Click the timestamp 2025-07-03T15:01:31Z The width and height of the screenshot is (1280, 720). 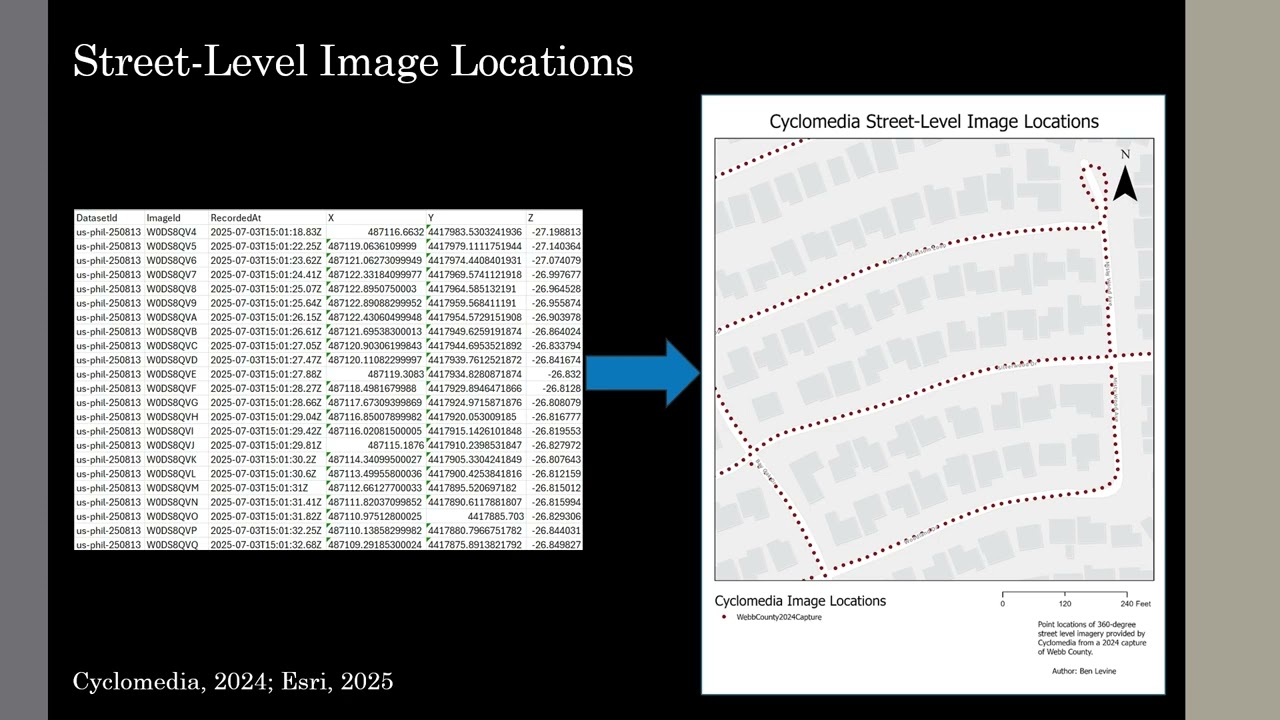pos(258,488)
